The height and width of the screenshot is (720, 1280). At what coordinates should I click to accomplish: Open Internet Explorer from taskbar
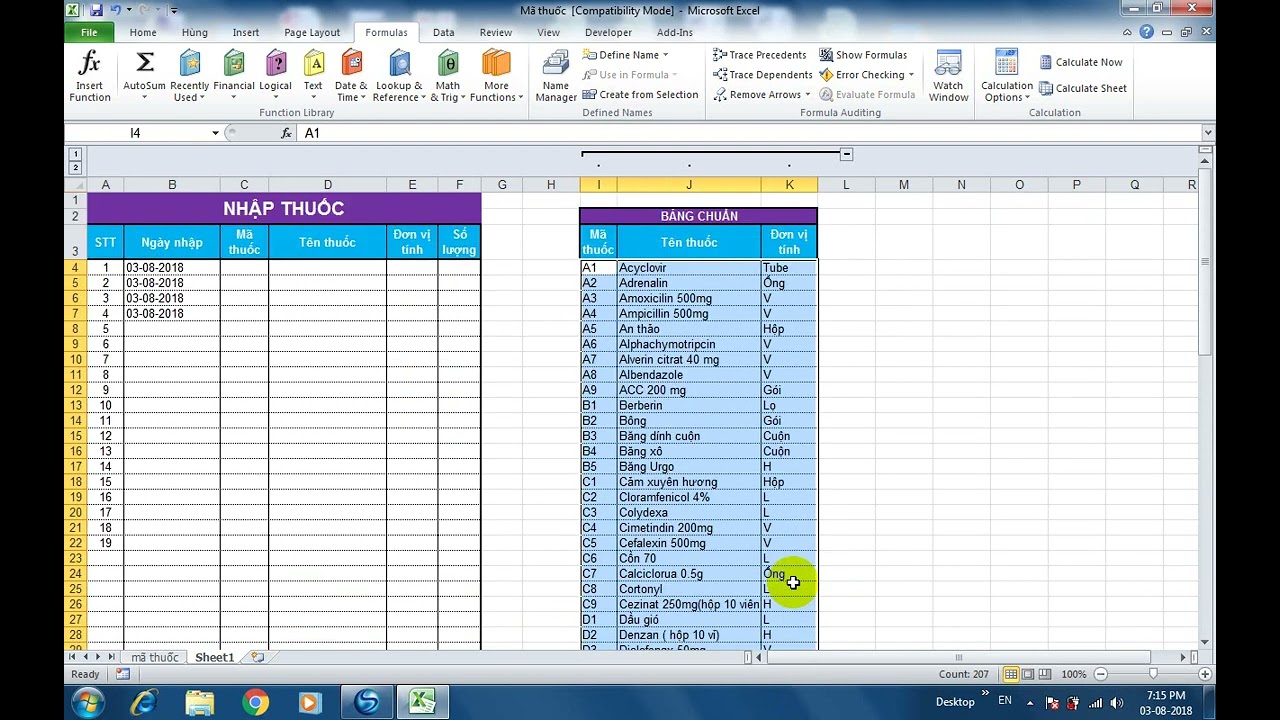coord(145,703)
